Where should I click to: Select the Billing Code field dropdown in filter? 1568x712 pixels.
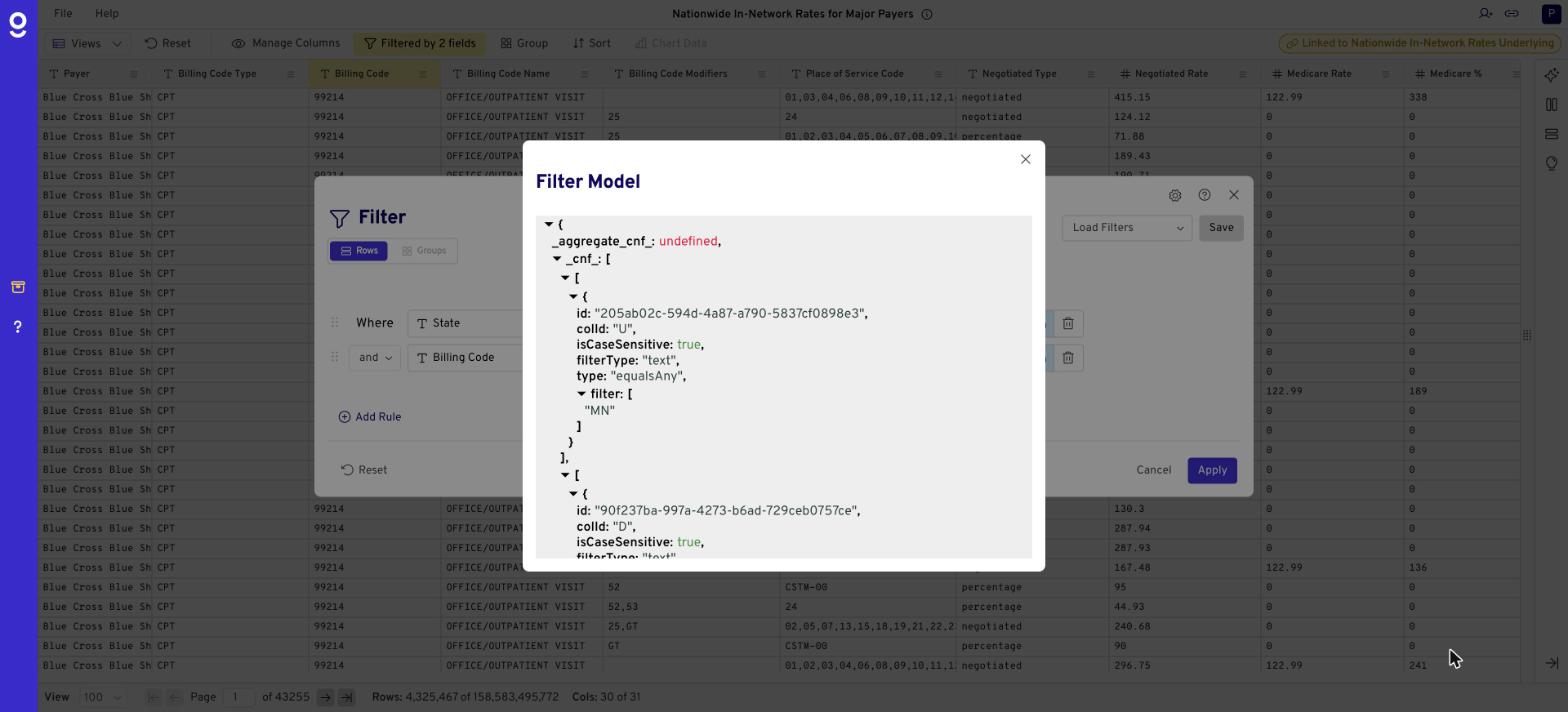(x=466, y=358)
